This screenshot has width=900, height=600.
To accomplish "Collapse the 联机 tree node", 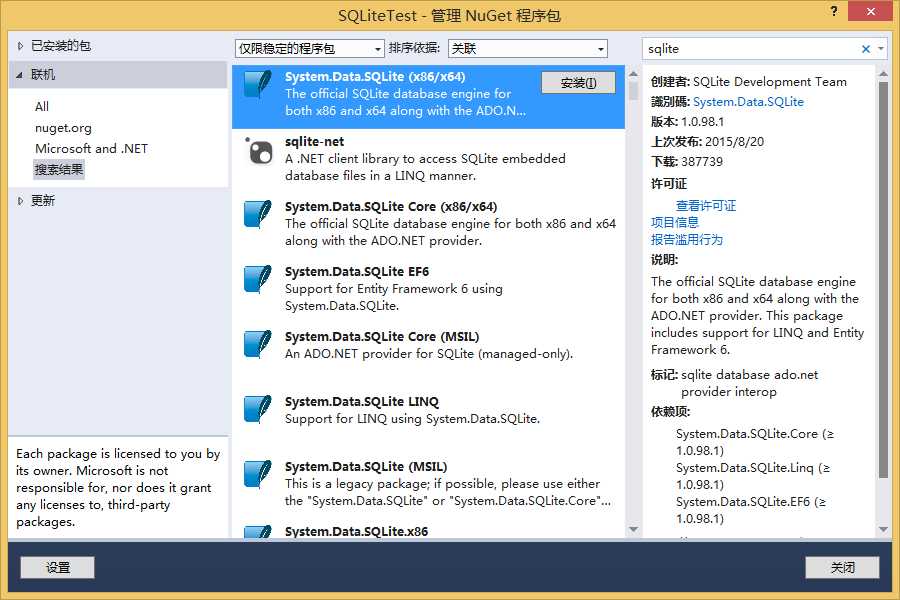I will pyautogui.click(x=20, y=75).
